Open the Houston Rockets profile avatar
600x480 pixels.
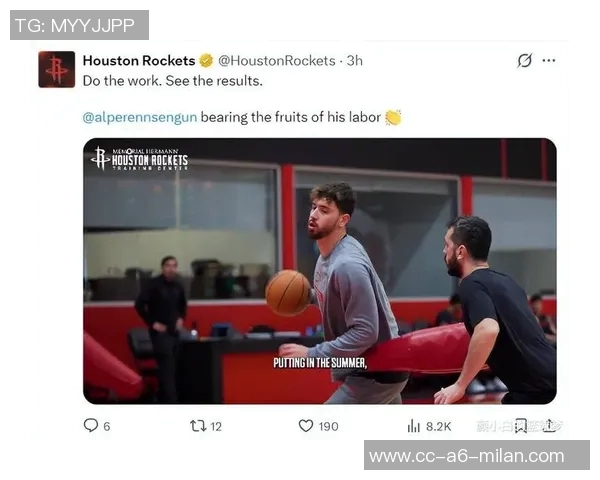57,69
